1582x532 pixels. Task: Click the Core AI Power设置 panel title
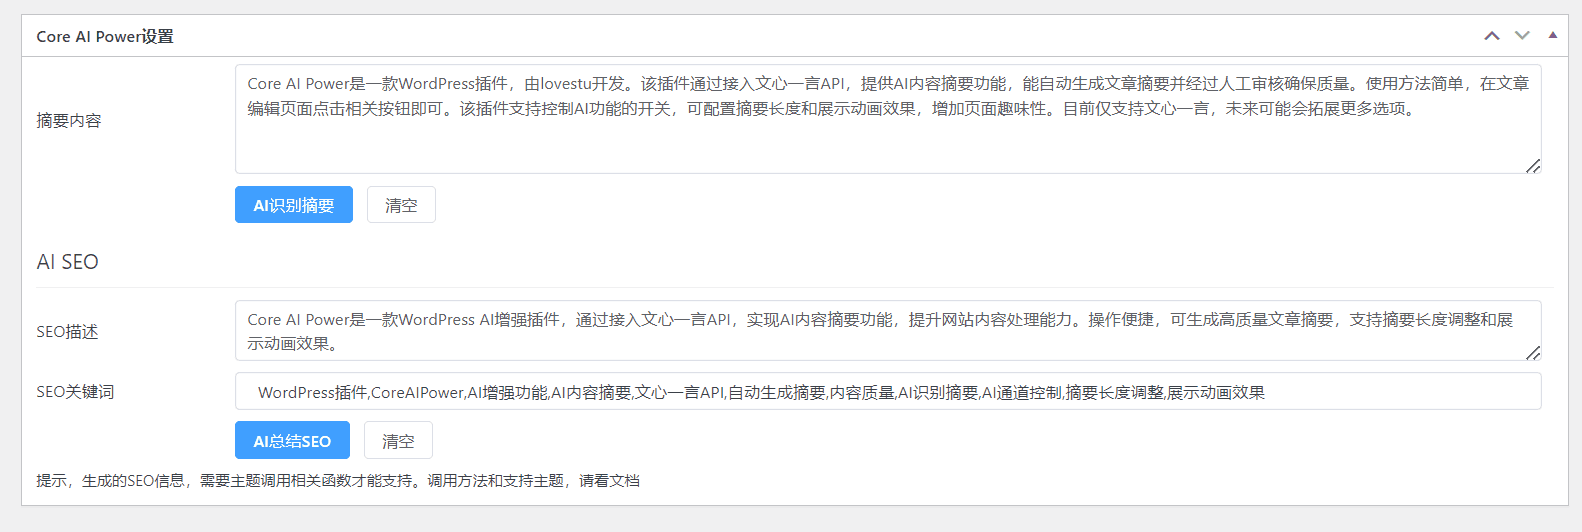click(105, 37)
